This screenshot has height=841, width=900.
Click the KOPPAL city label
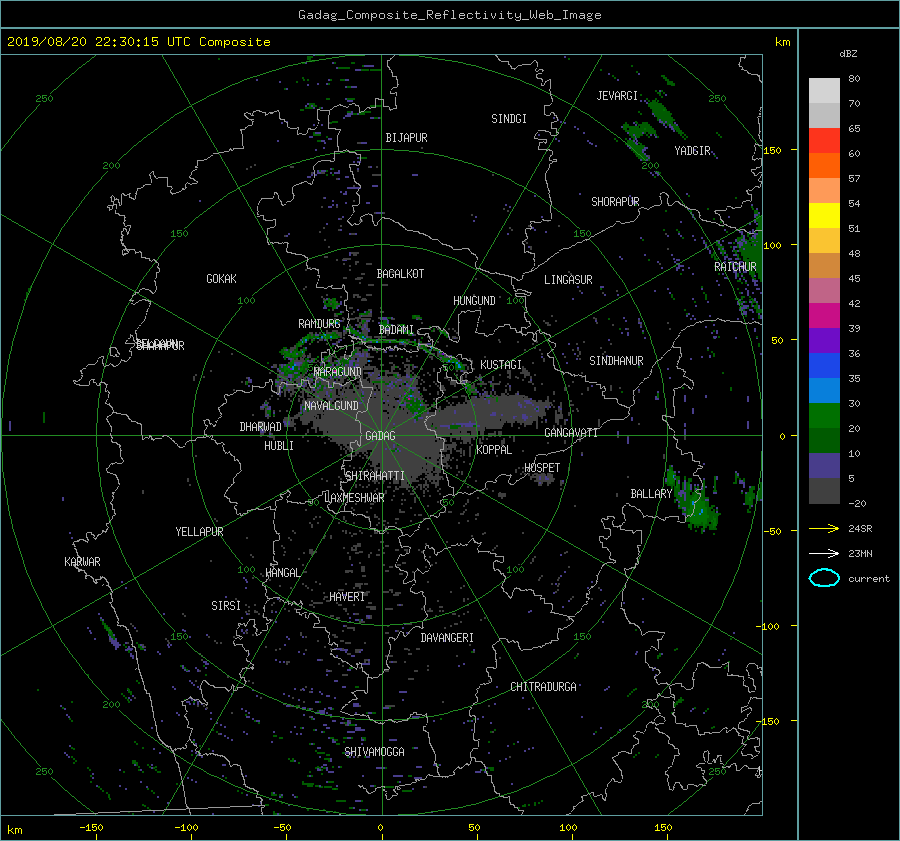tap(494, 450)
